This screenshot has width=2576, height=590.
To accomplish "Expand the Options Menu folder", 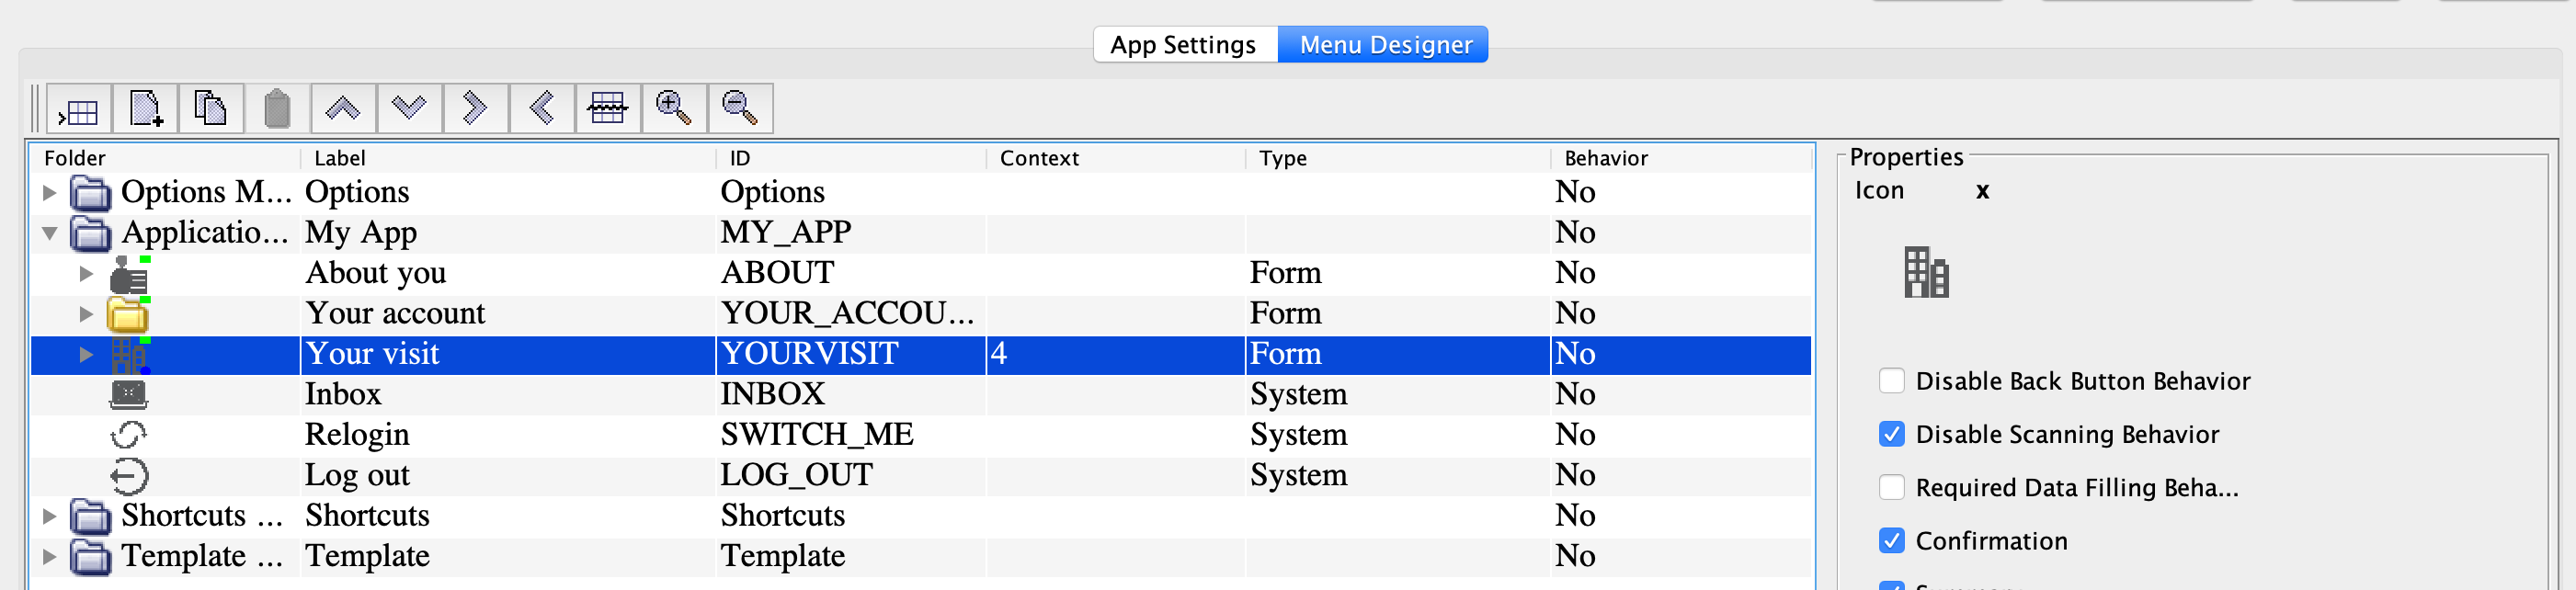I will point(49,192).
